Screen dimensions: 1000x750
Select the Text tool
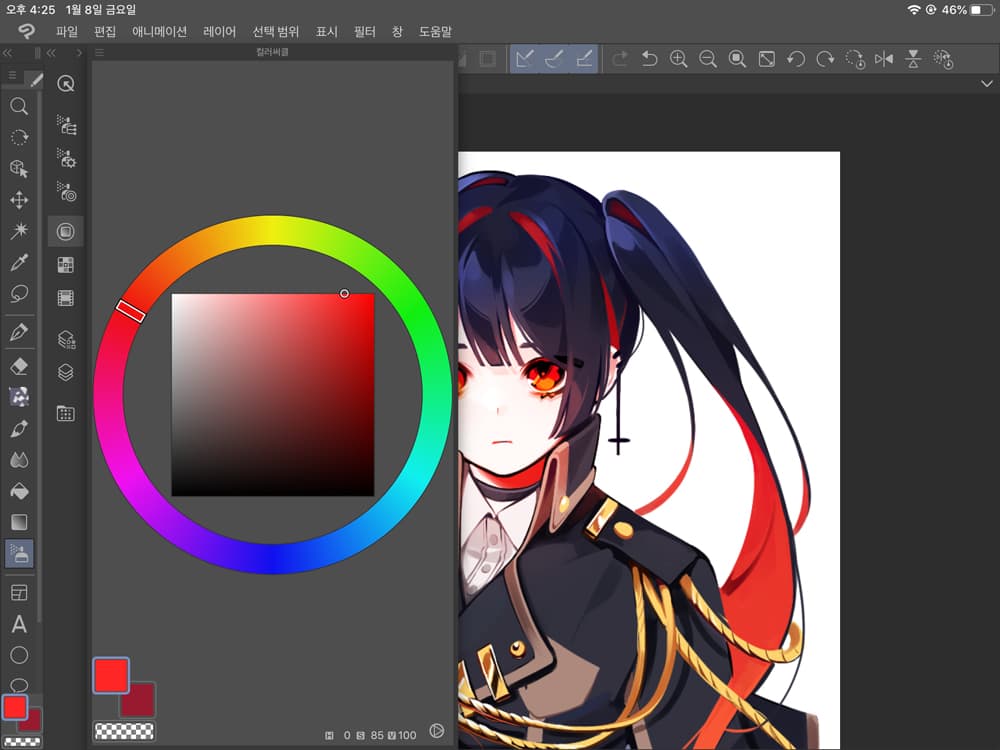(x=18, y=625)
